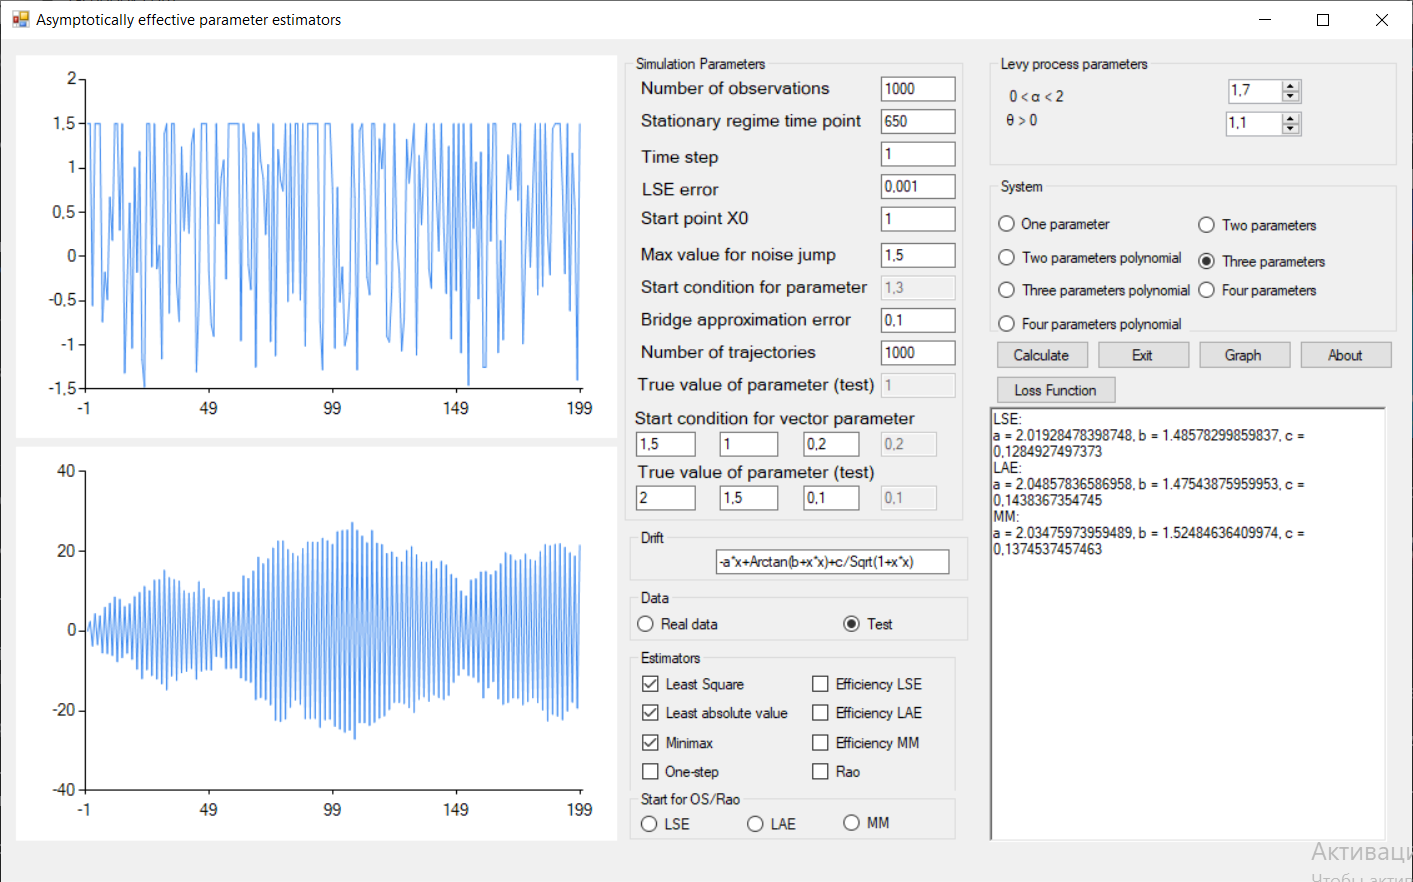Click the theta parameter value field
1413x882 pixels.
1255,123
